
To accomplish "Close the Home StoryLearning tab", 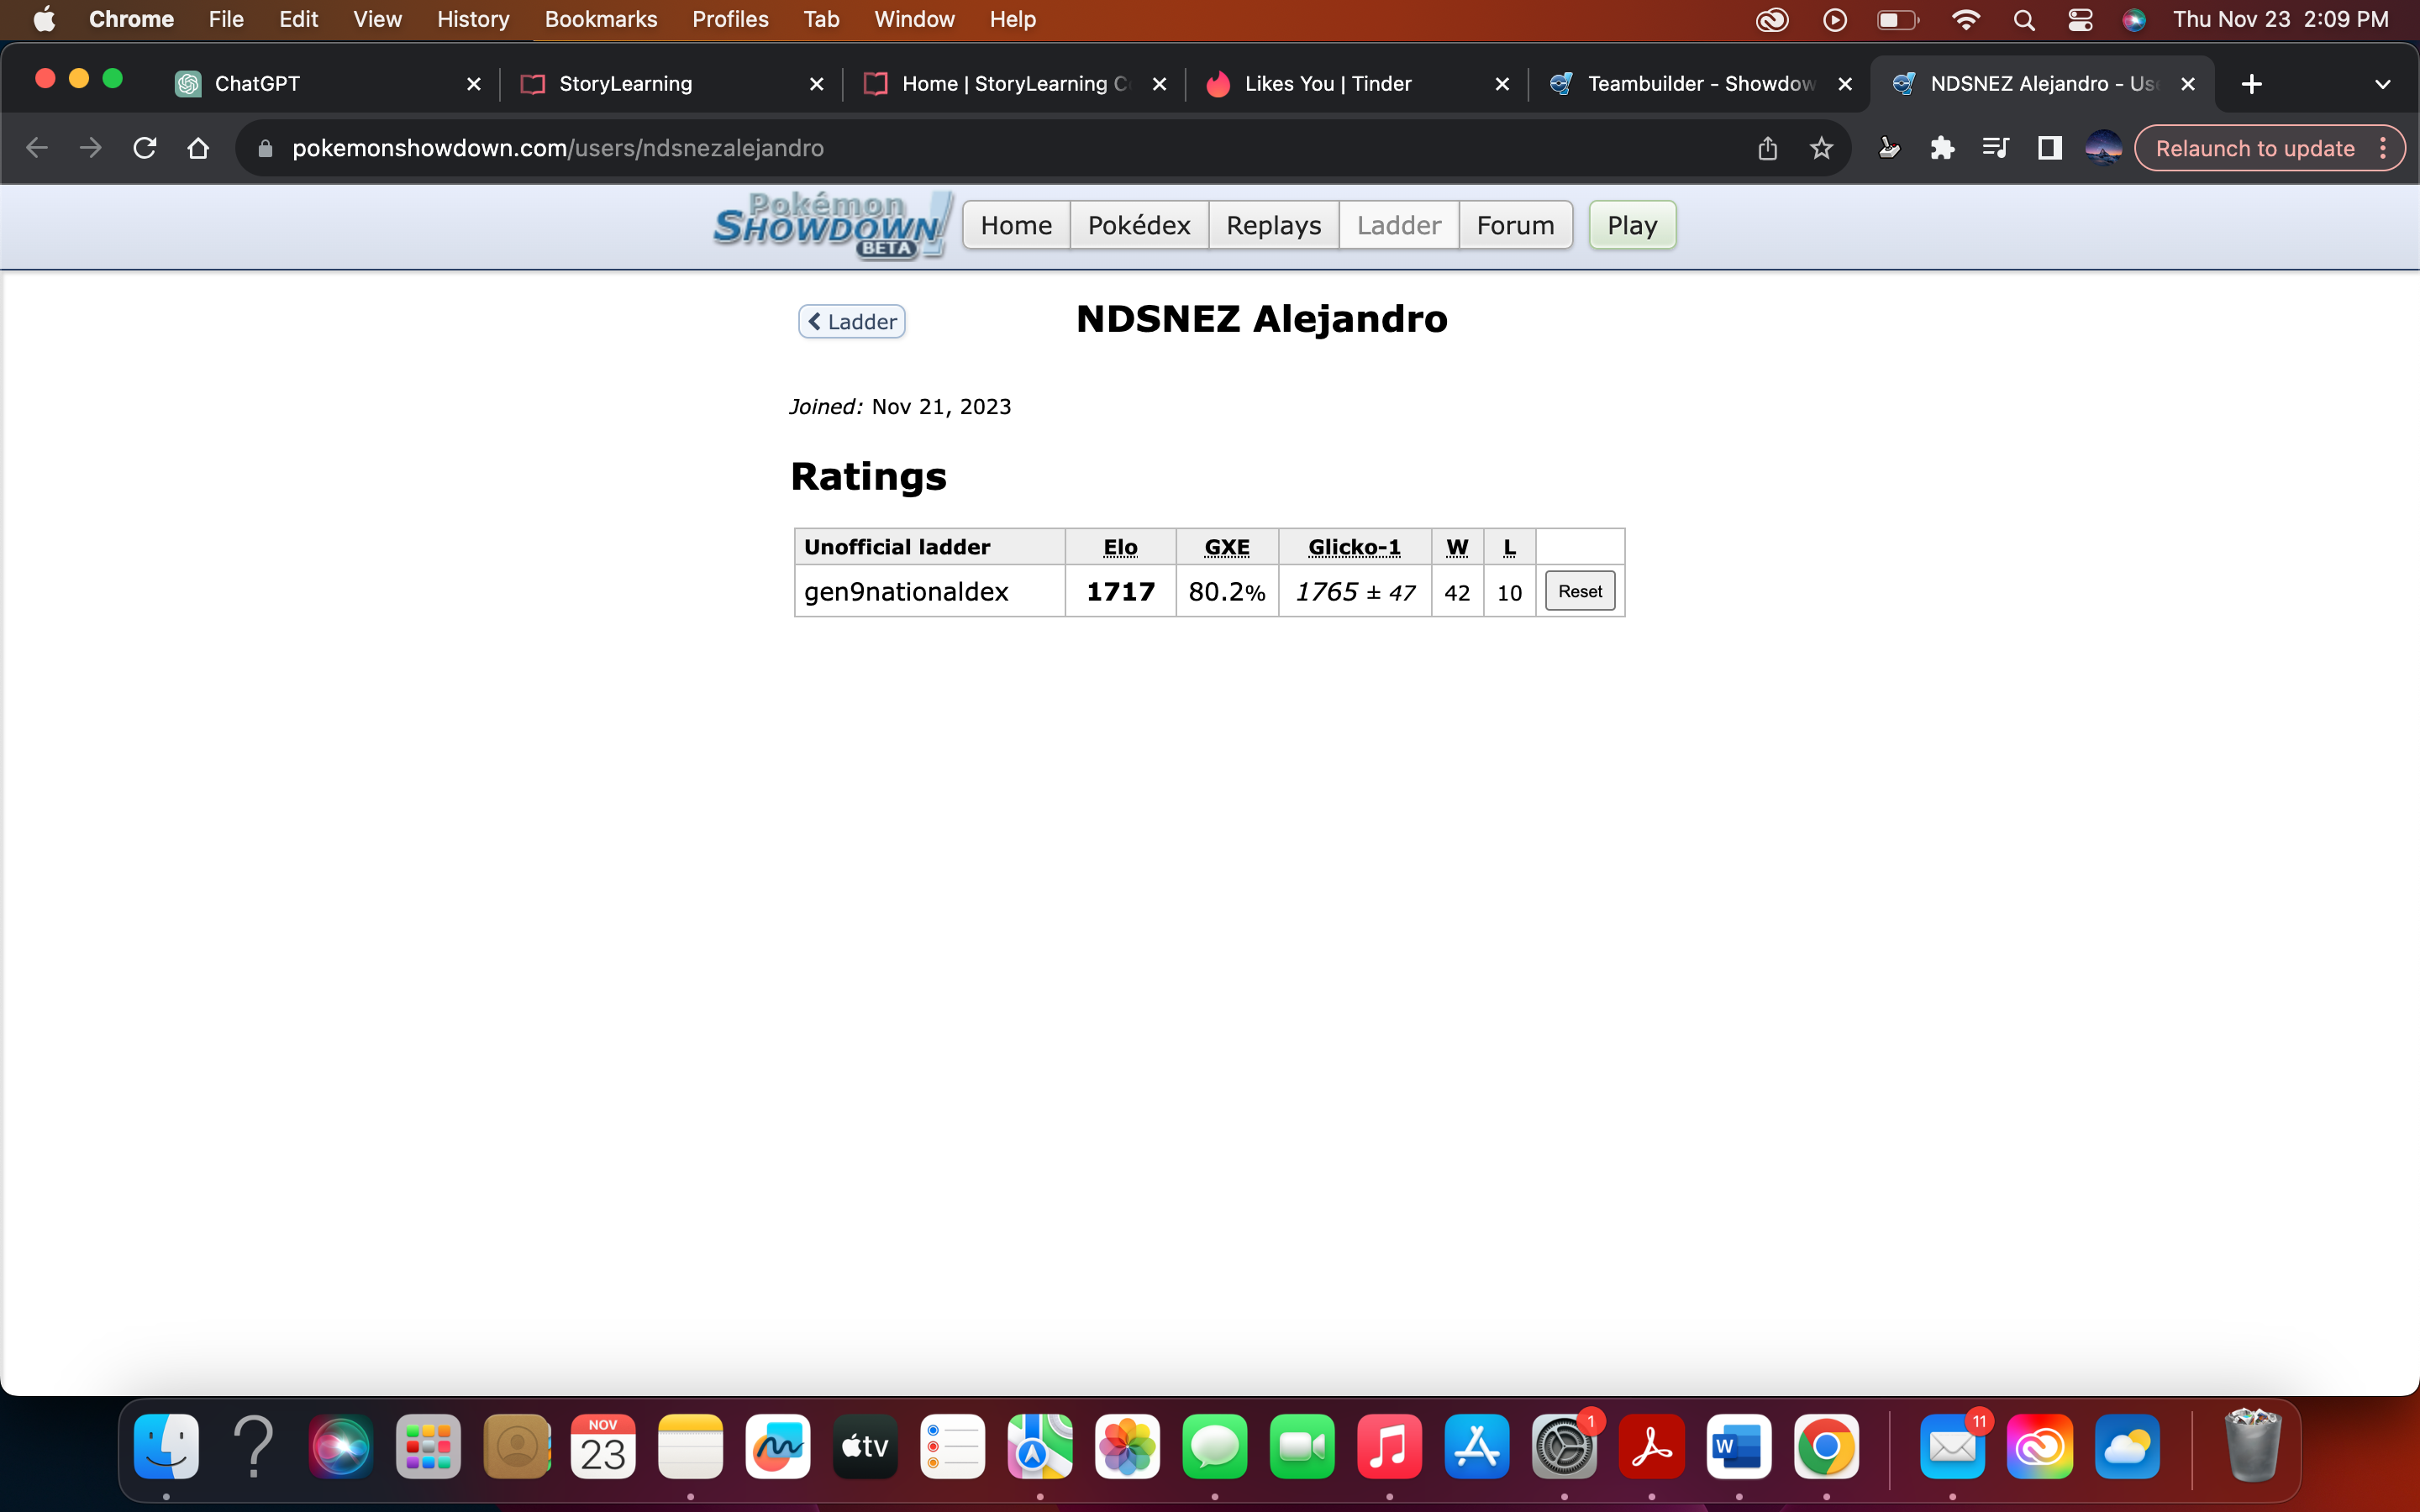I will pos(1160,84).
